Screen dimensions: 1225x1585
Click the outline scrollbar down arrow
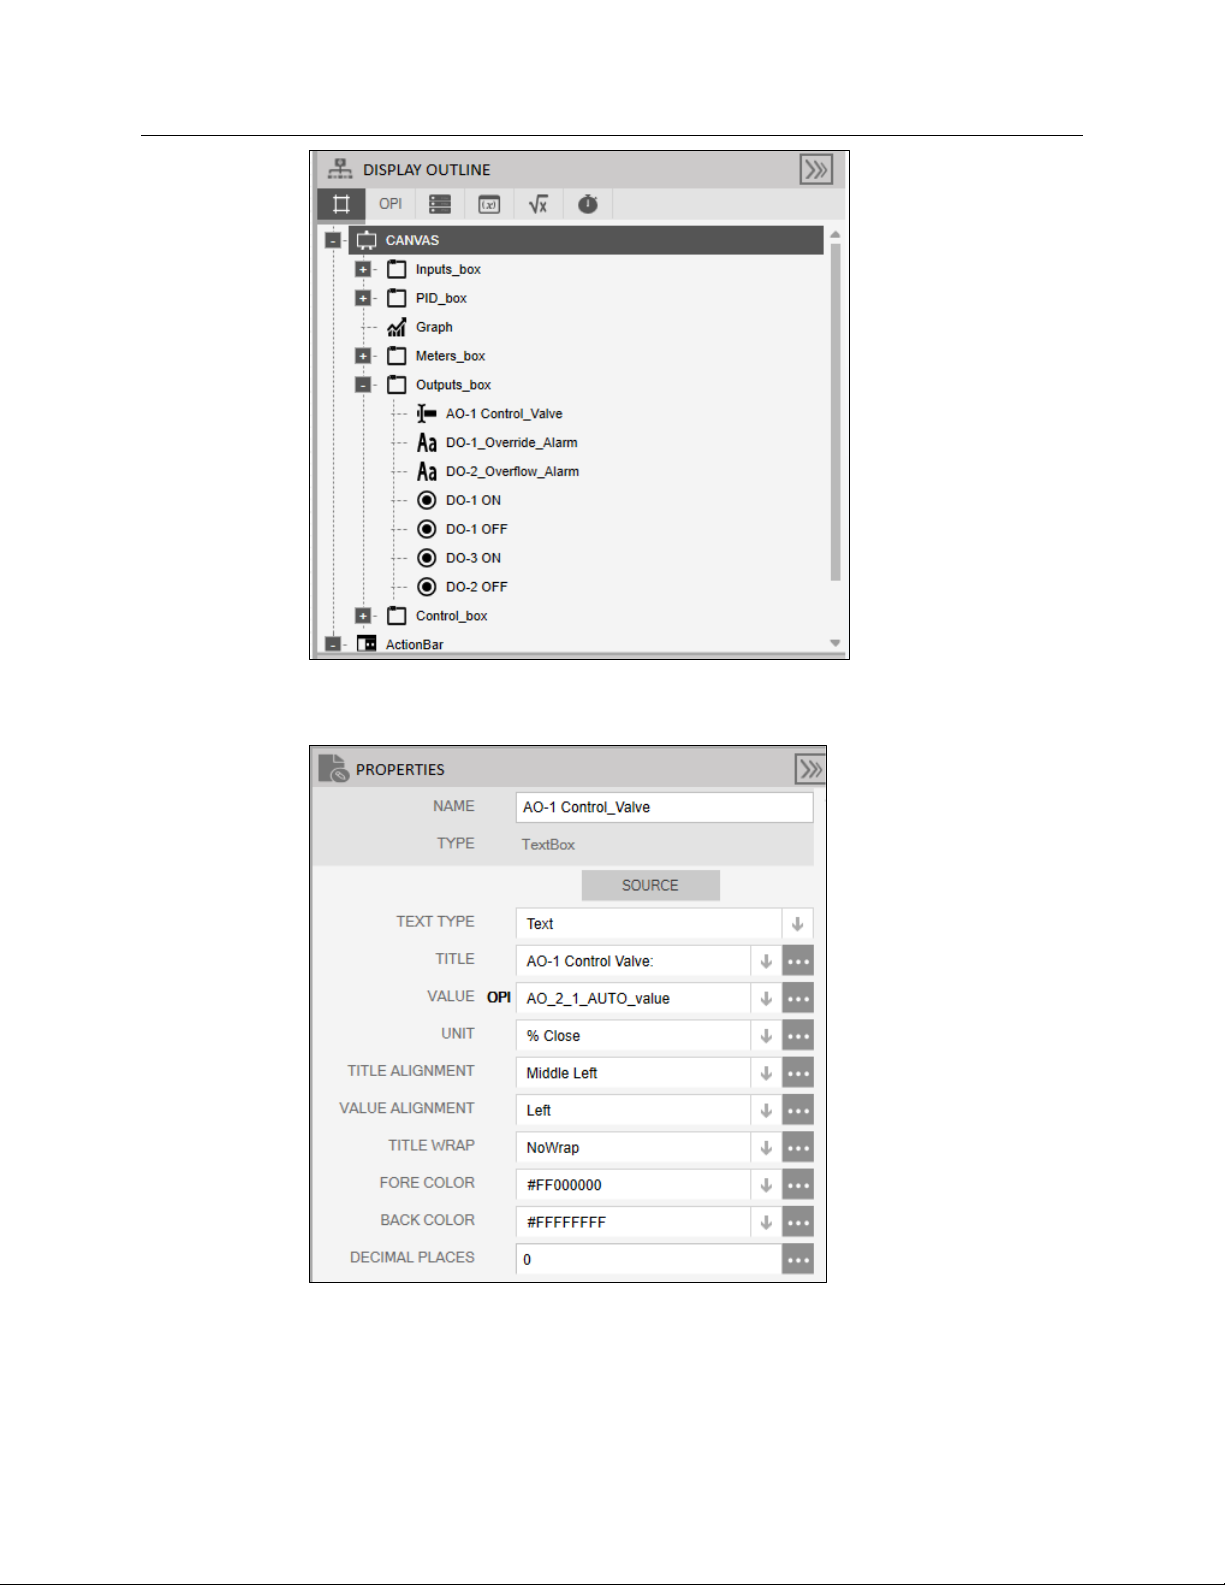(x=835, y=643)
